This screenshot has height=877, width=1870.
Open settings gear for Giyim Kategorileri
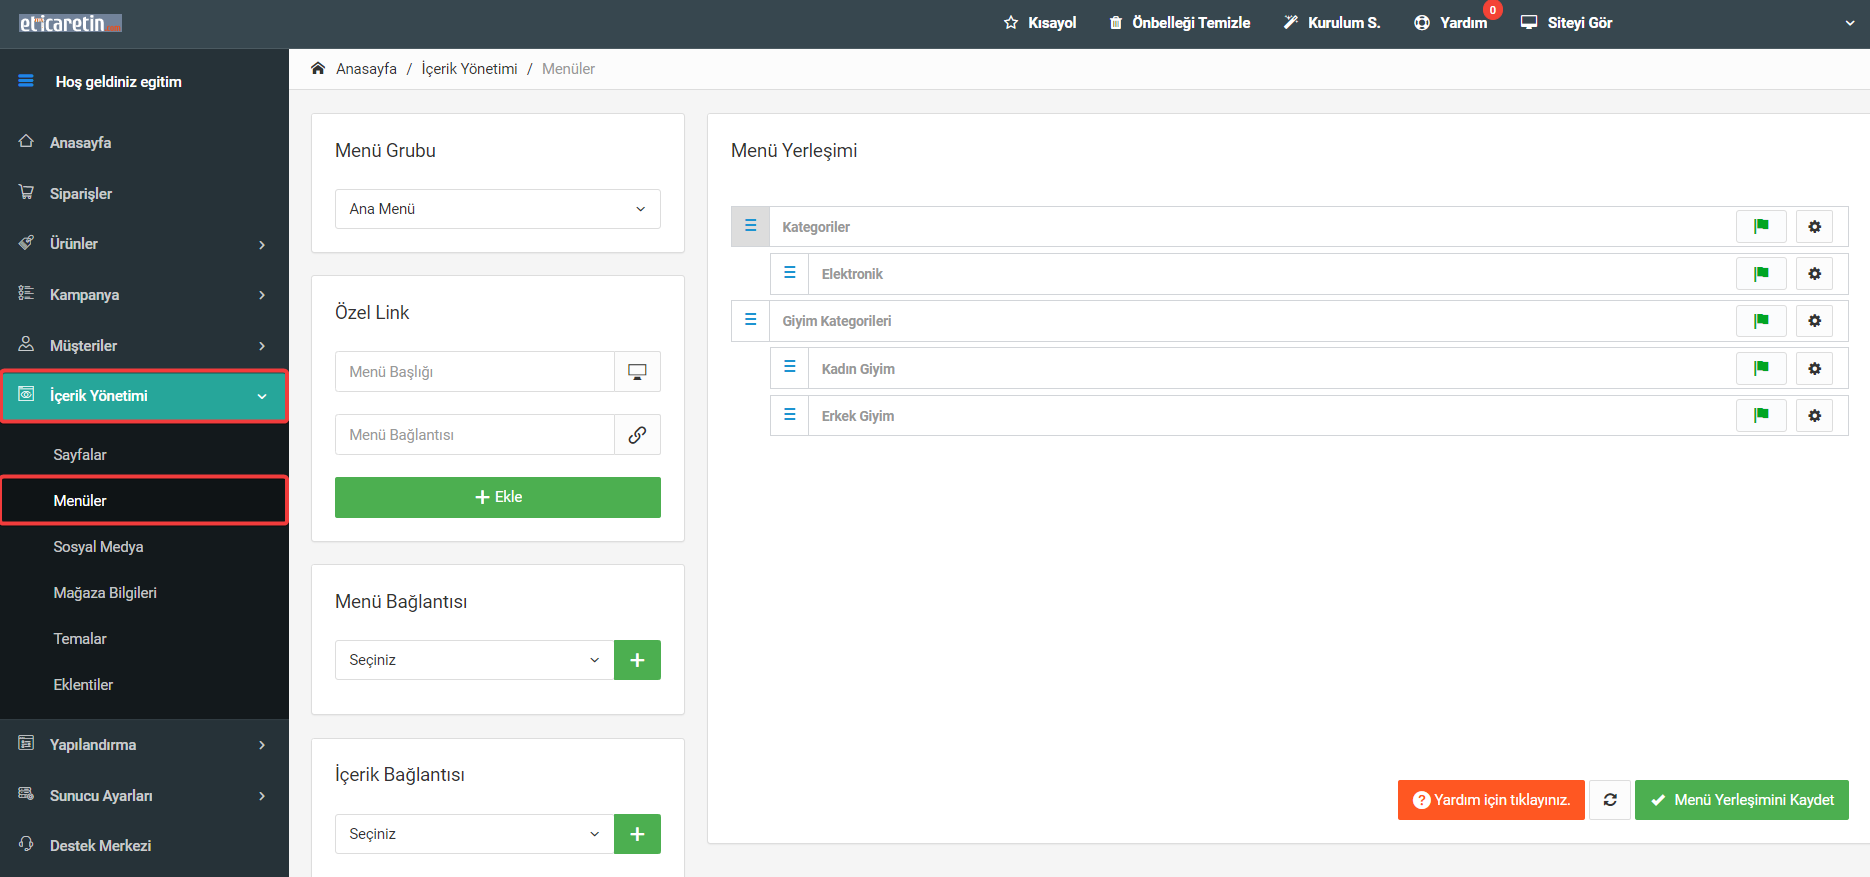coord(1815,321)
